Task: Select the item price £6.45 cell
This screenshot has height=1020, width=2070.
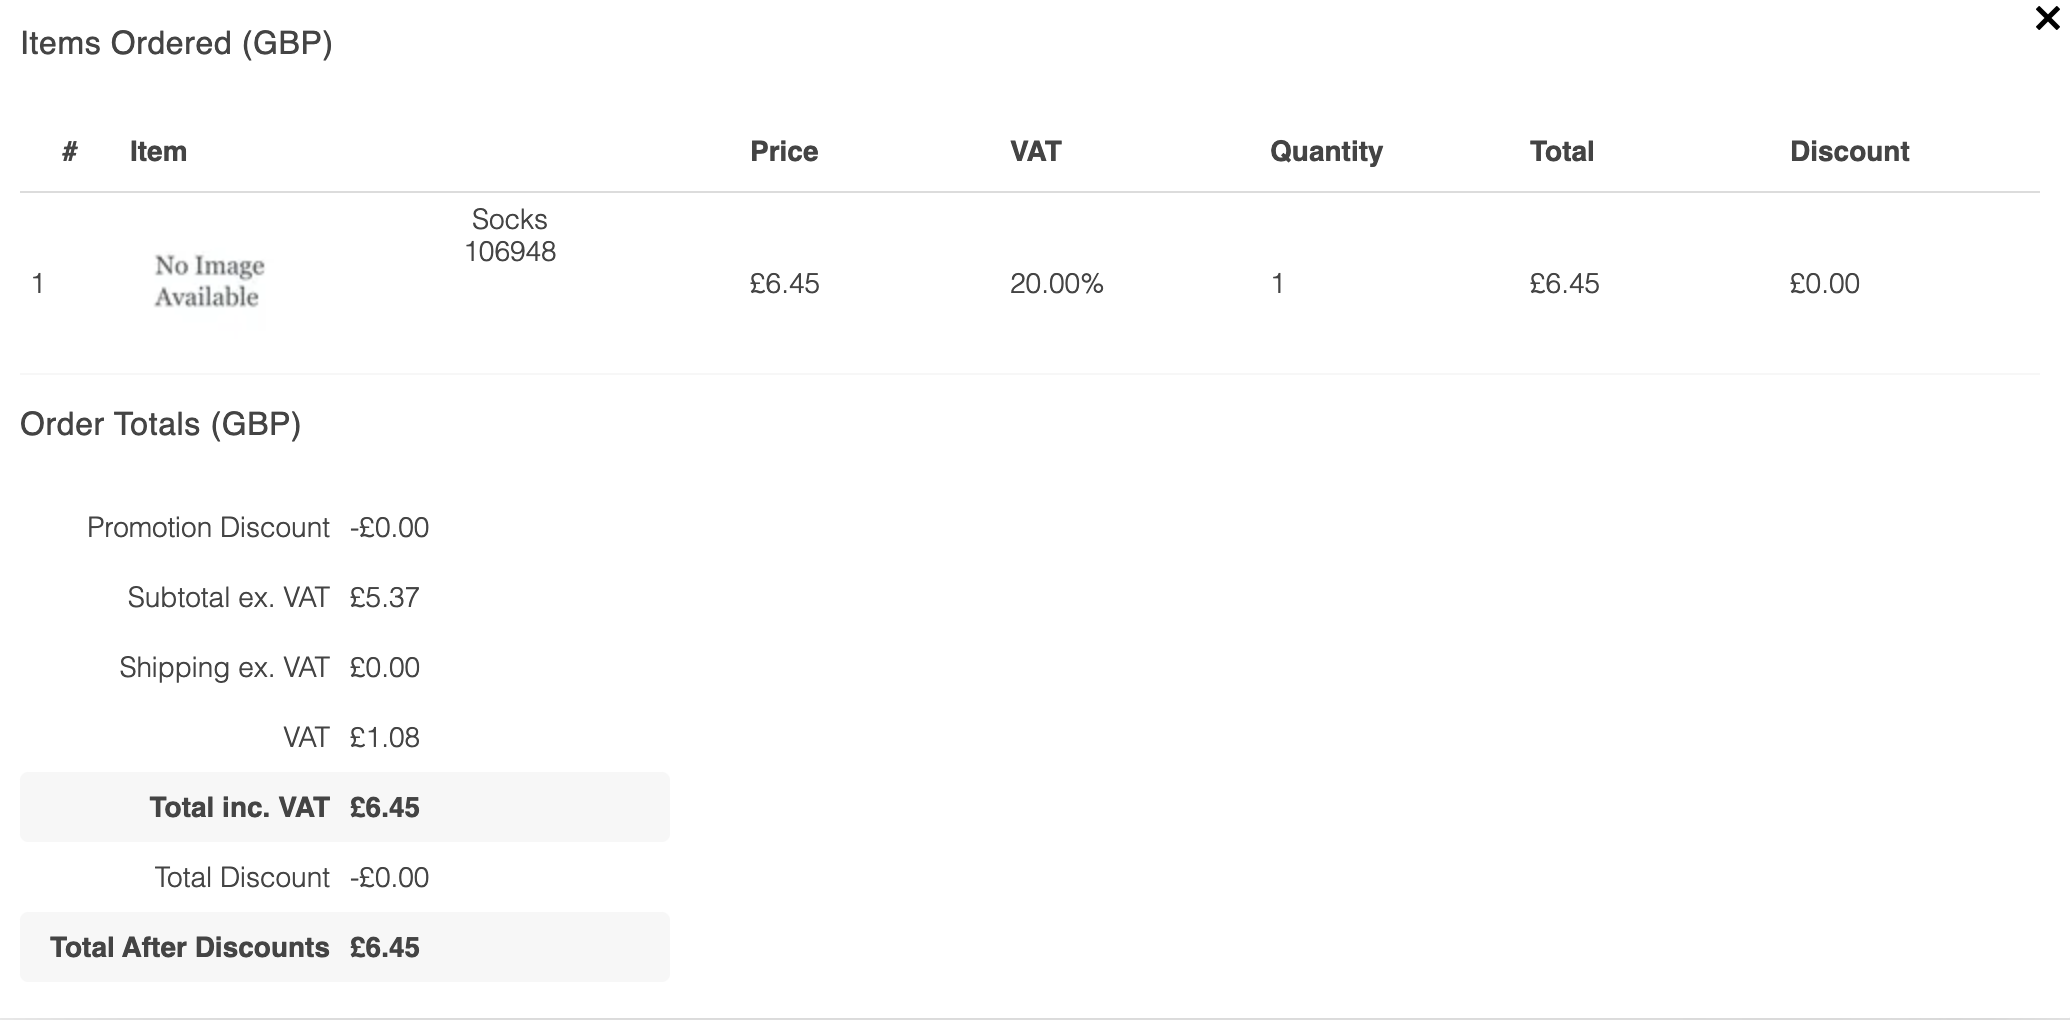Action: [785, 284]
